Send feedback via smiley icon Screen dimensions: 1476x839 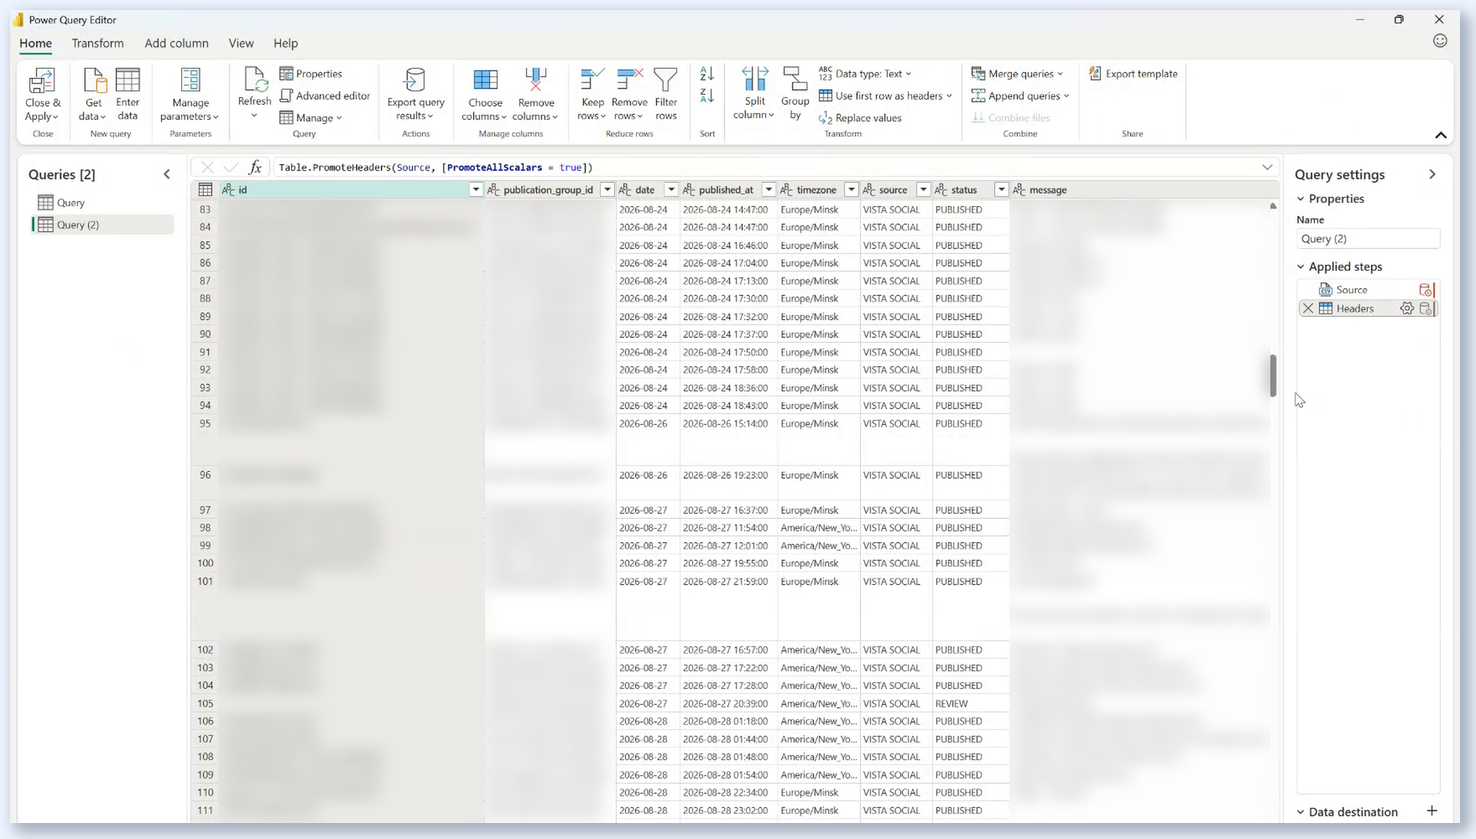coord(1440,41)
